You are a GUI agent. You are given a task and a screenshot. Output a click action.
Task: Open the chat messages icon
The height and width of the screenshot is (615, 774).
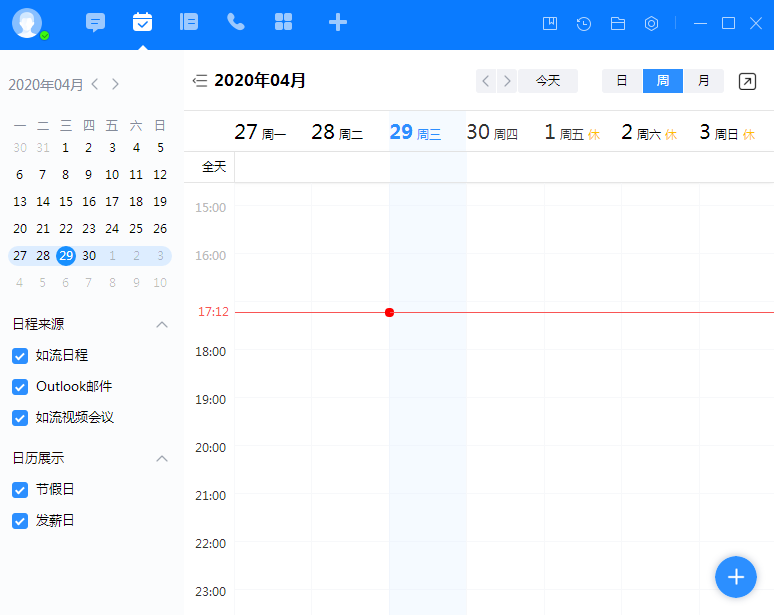tap(95, 23)
